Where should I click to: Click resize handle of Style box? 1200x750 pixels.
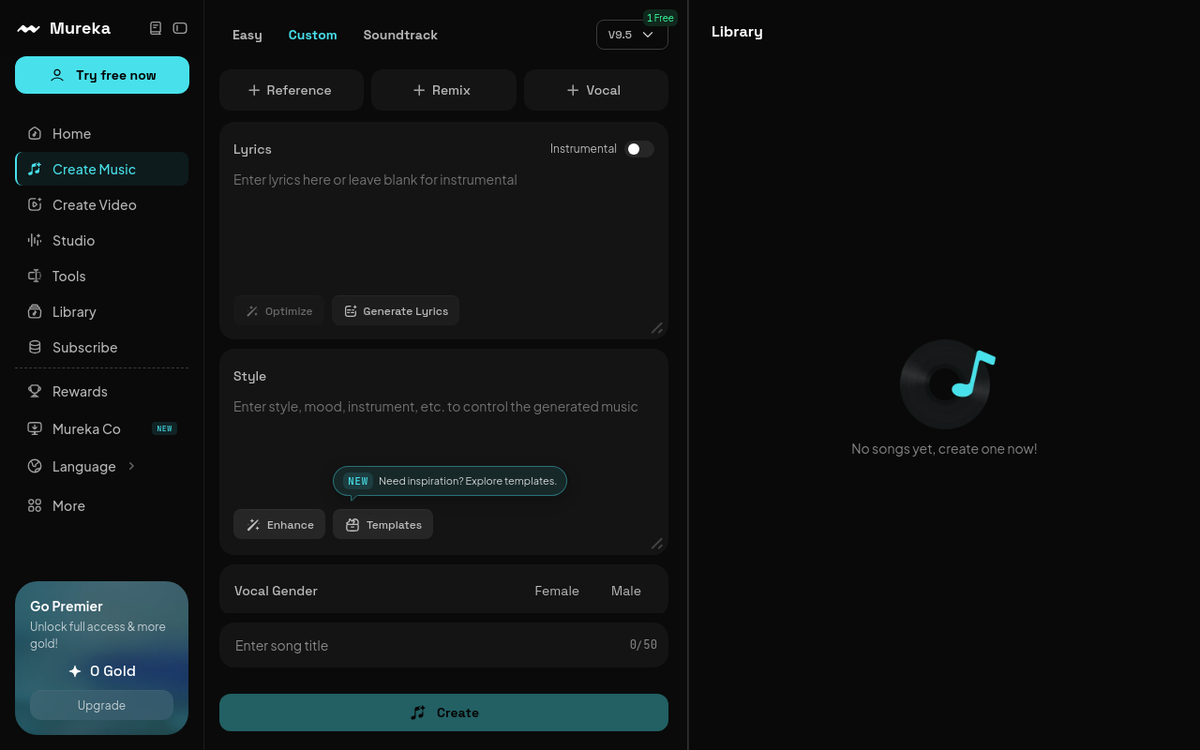tap(657, 543)
